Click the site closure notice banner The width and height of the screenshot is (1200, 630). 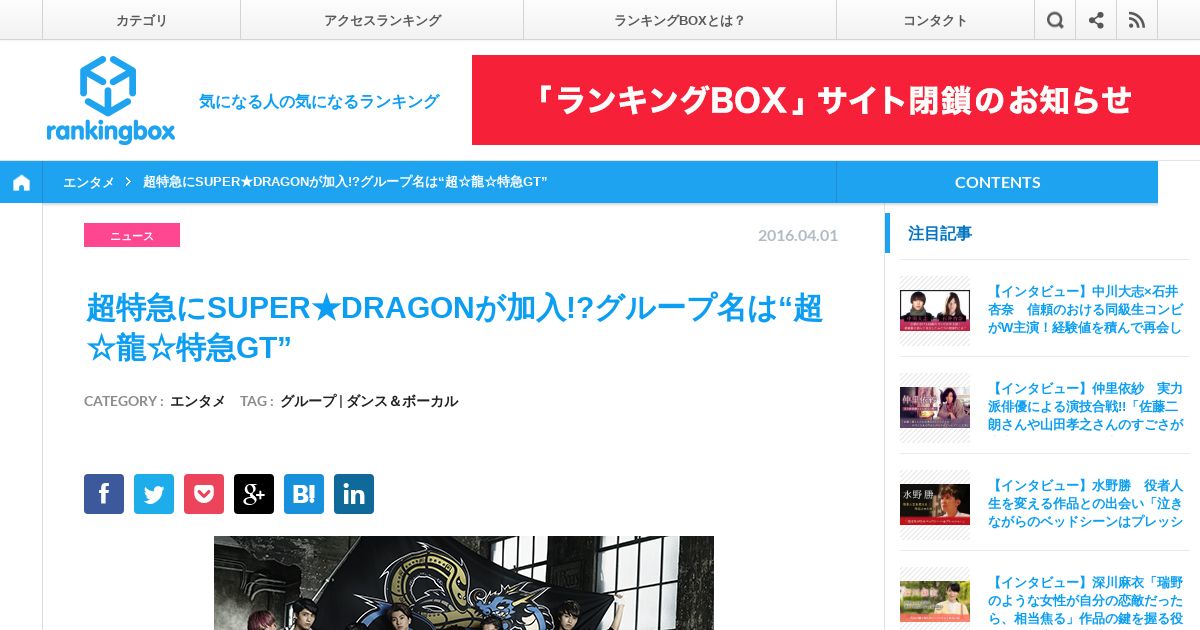point(836,100)
